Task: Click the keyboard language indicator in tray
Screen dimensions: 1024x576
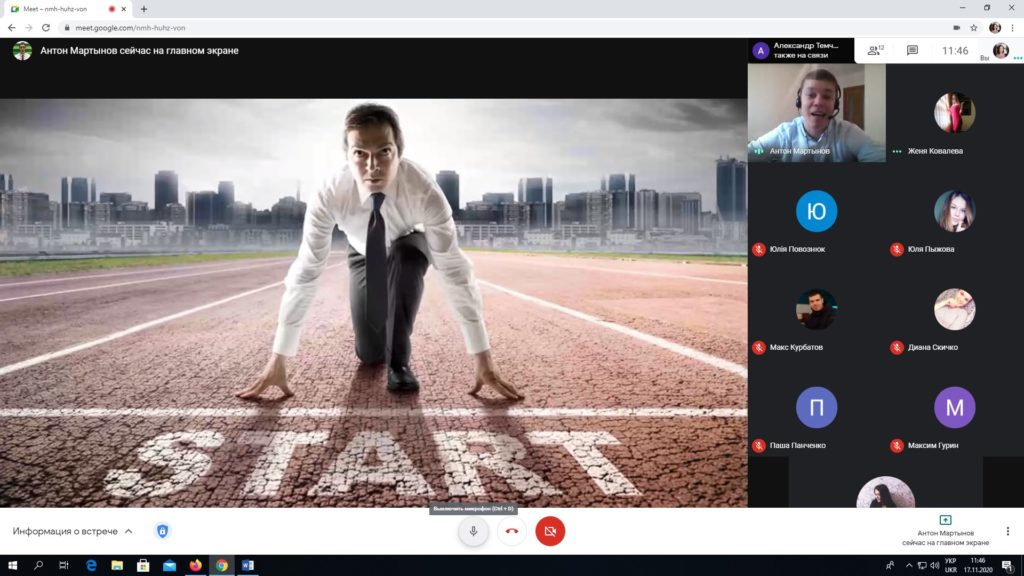Action: [950, 565]
